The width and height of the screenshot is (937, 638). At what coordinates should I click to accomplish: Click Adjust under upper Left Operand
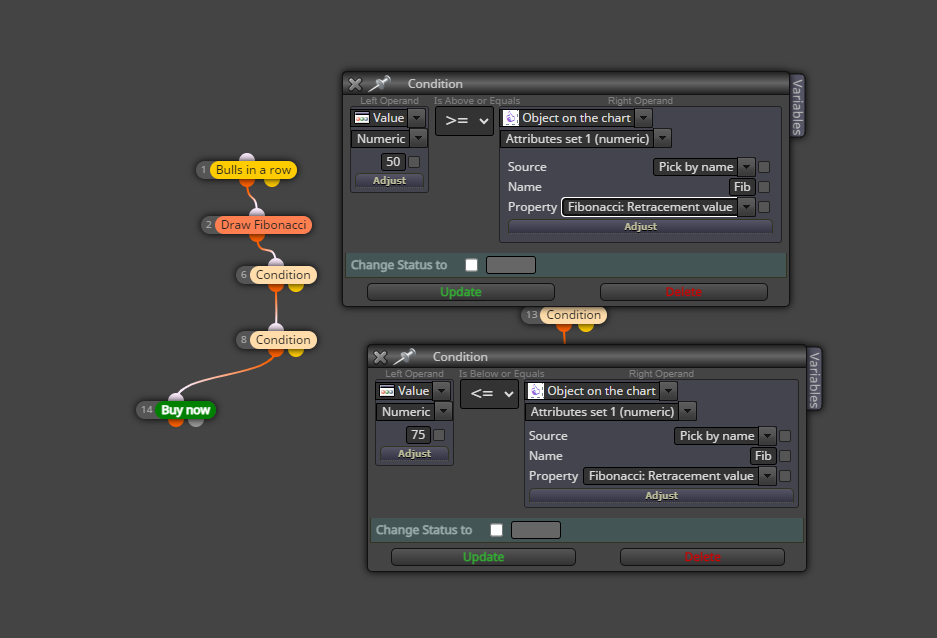(x=389, y=180)
